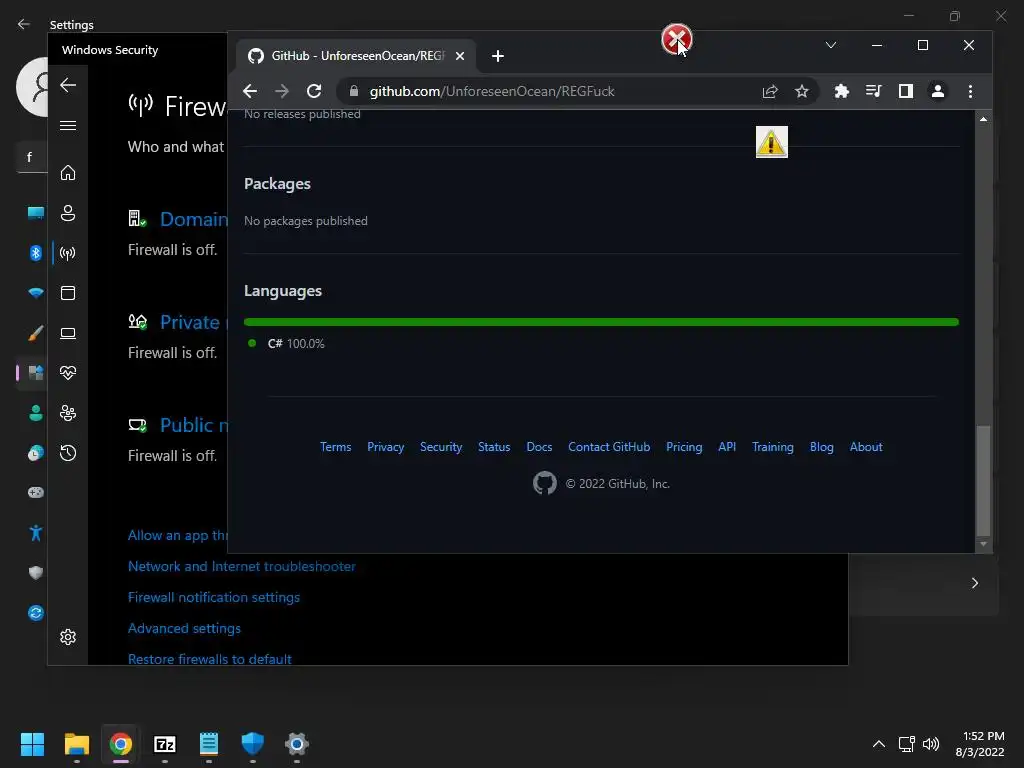Open Windows Security settings gear

pos(68,637)
